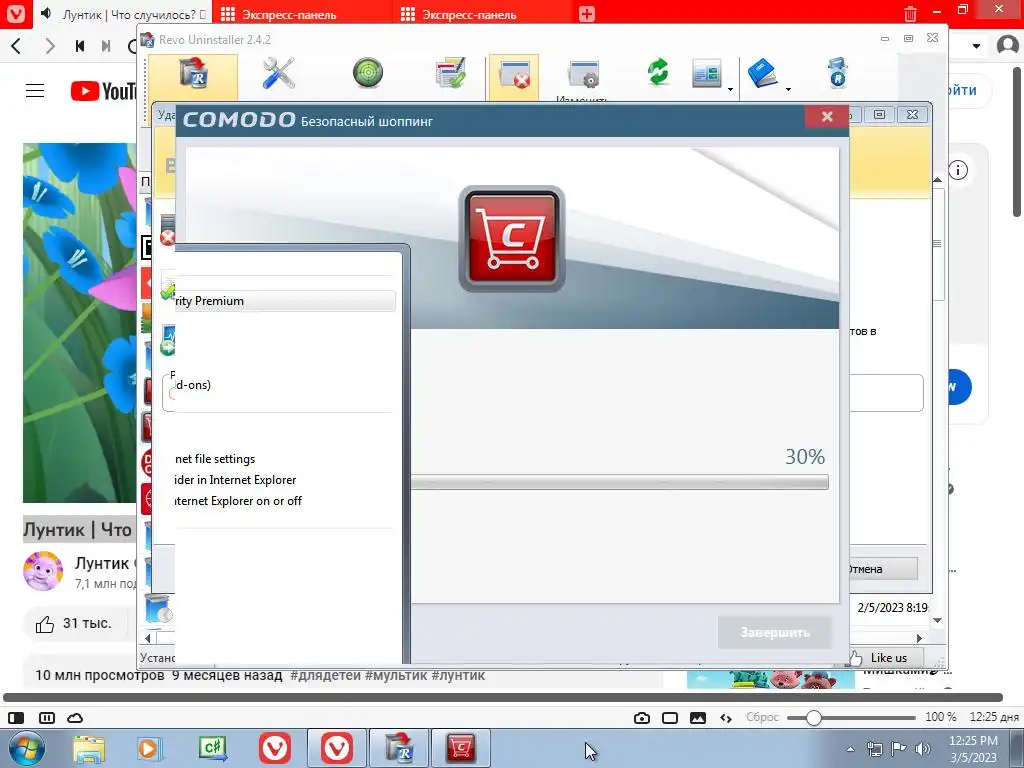
Task: Toggle images with picture status bar icon
Action: click(697, 718)
